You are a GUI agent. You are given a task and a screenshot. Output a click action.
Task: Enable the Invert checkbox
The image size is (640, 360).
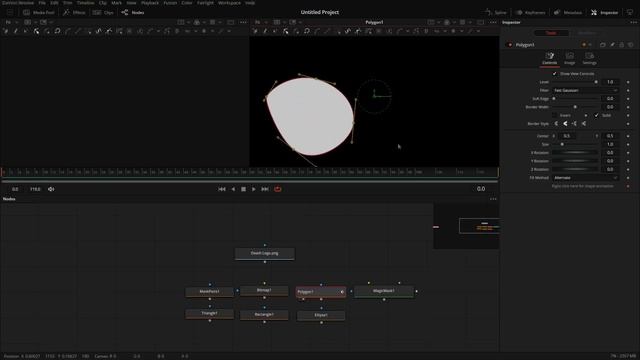pos(554,116)
